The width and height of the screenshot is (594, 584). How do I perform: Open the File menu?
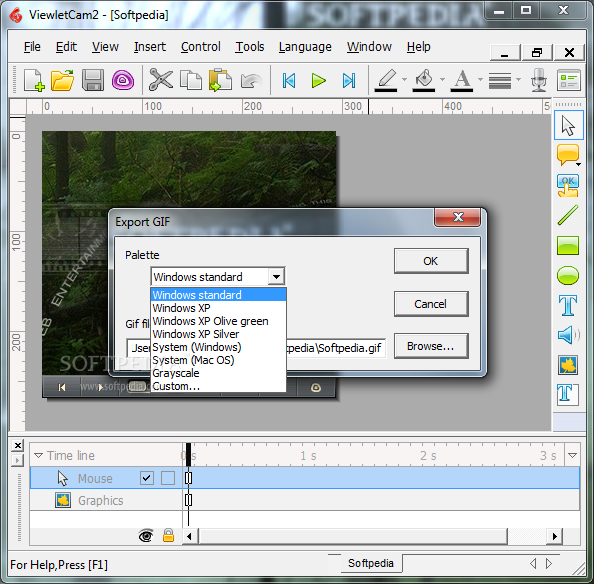(32, 47)
